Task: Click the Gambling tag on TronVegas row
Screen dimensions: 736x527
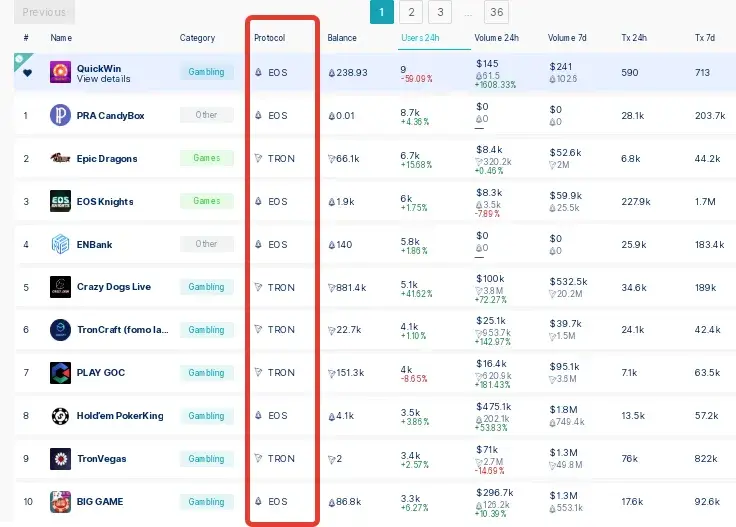Action: point(207,458)
